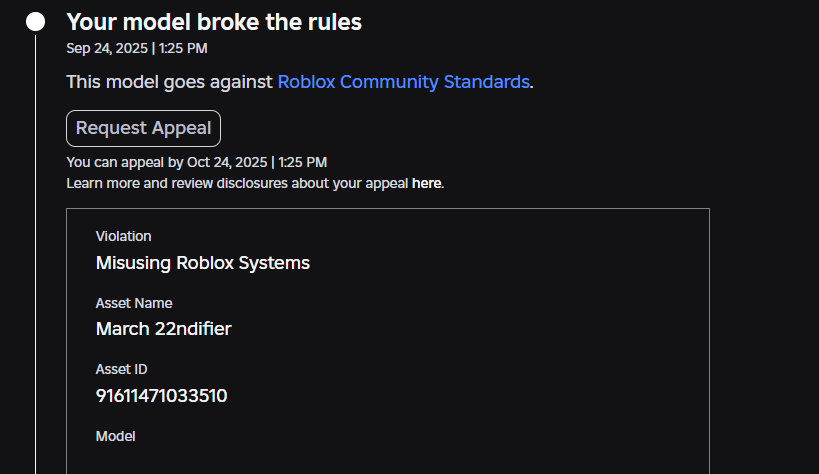This screenshot has width=819, height=474.
Task: Select the 'Misusing Roblox Systems' violation text
Action: [203, 263]
